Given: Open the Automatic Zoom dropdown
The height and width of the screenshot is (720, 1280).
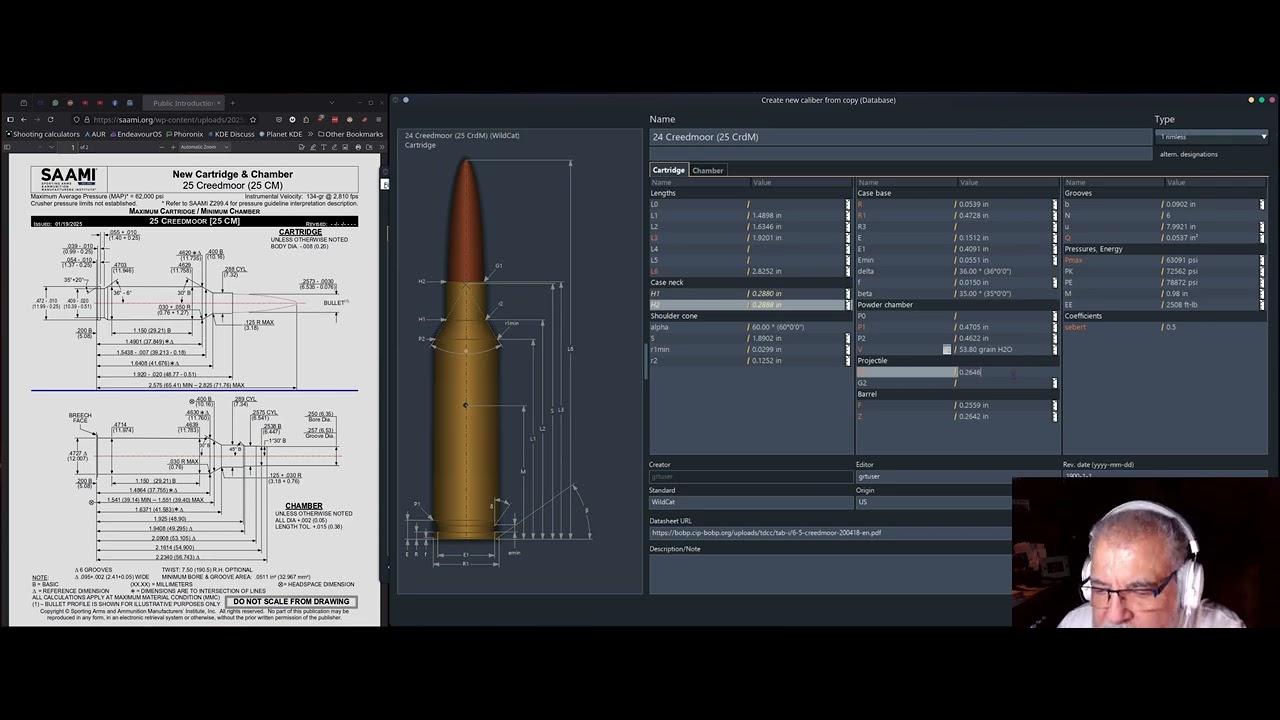Looking at the screenshot, I should point(204,147).
